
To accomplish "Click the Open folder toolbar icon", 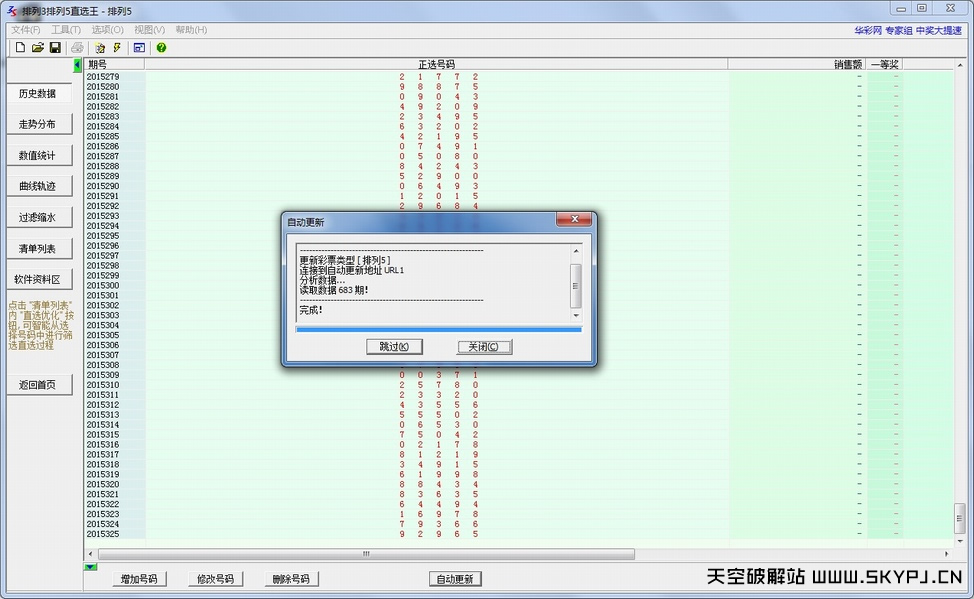I will [x=38, y=48].
